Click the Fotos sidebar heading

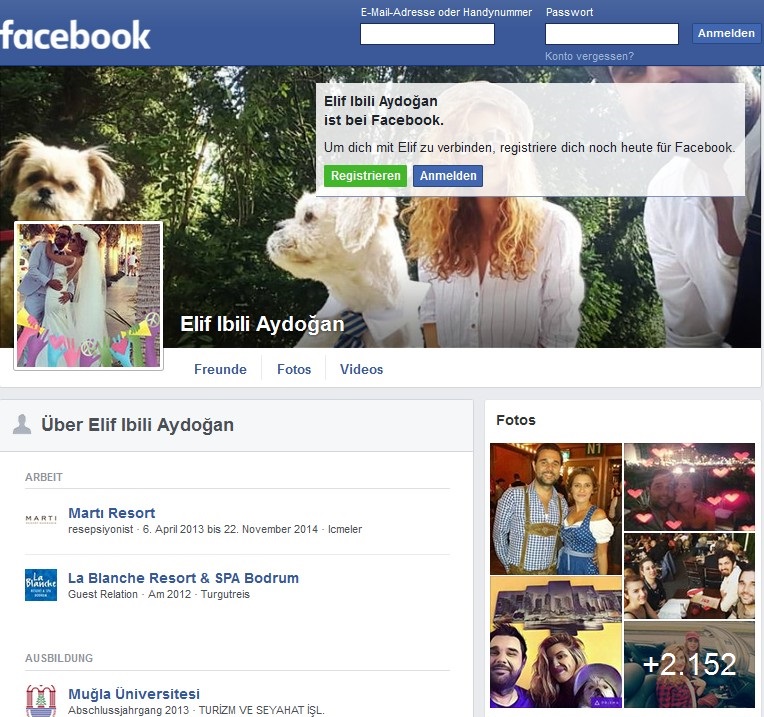point(516,420)
